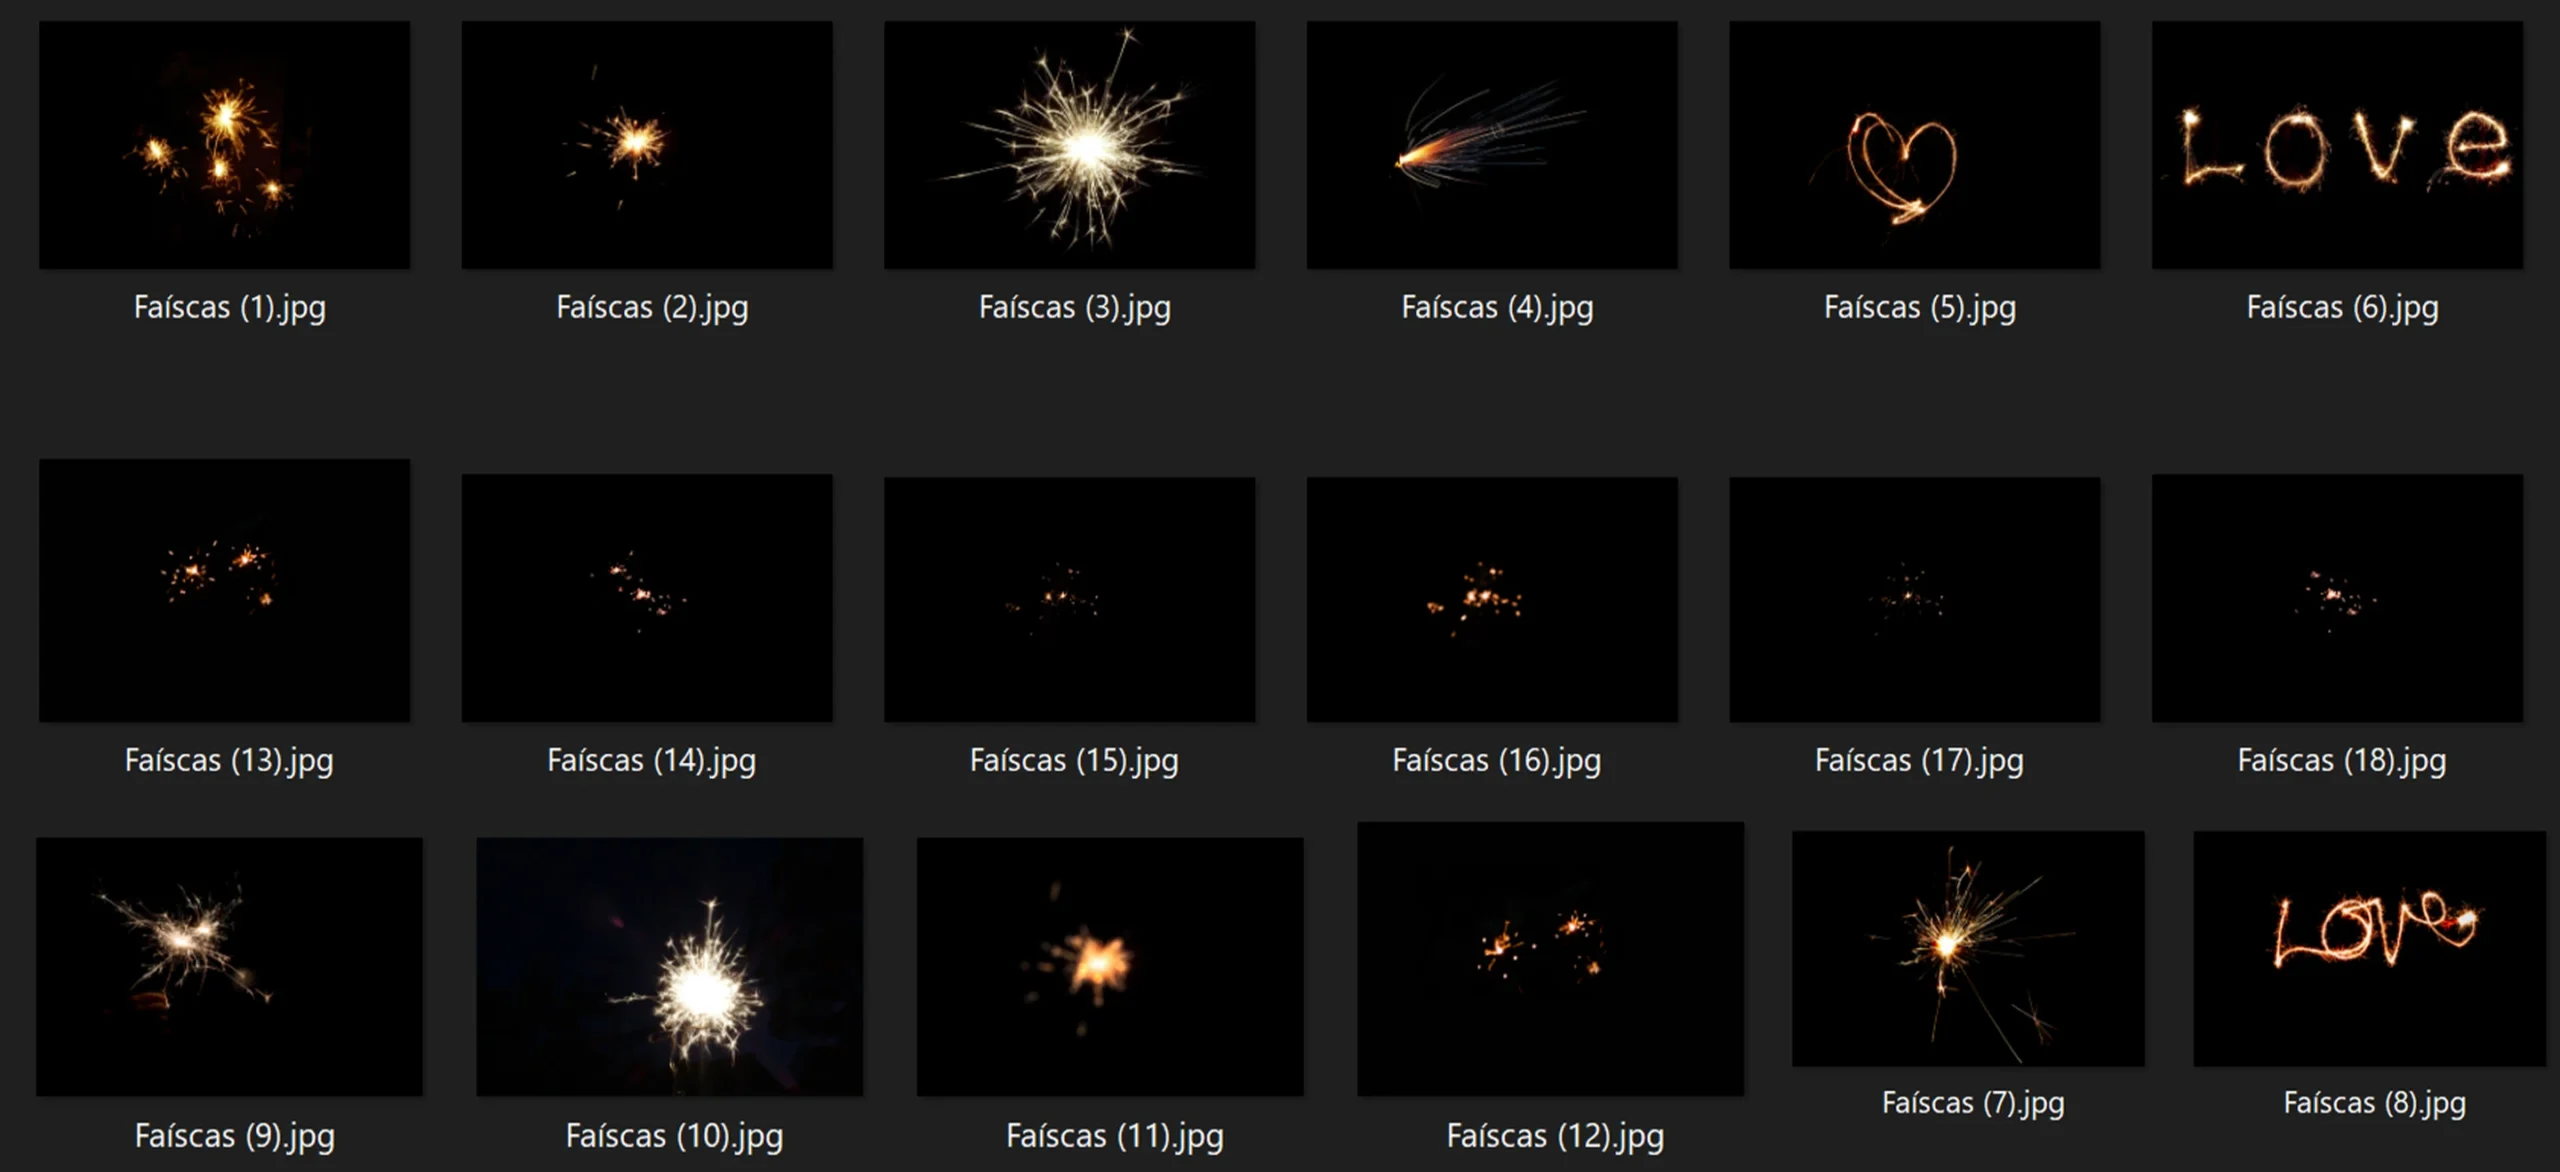Click the file name label Faíscas (15).jpg
The height and width of the screenshot is (1172, 2560).
click(1074, 761)
